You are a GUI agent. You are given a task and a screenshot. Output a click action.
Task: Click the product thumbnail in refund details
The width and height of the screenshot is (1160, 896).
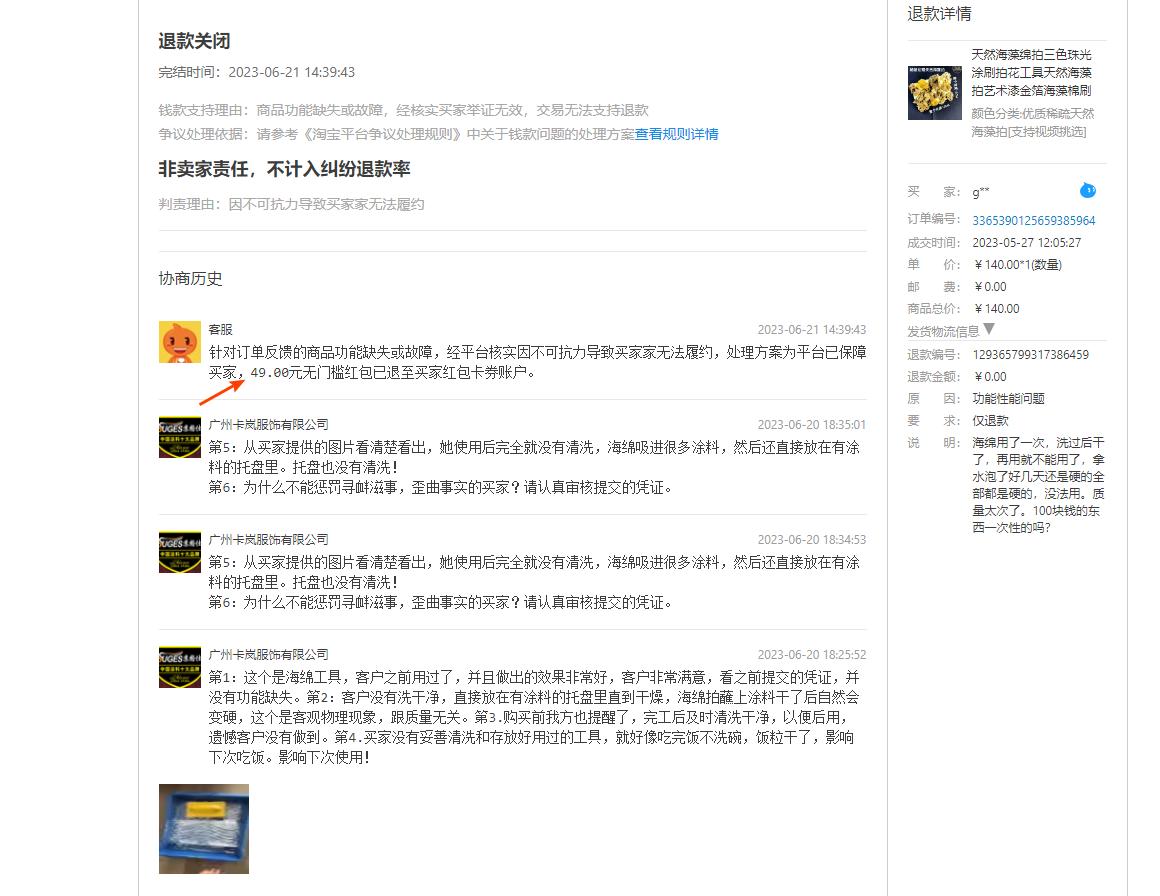click(x=935, y=92)
